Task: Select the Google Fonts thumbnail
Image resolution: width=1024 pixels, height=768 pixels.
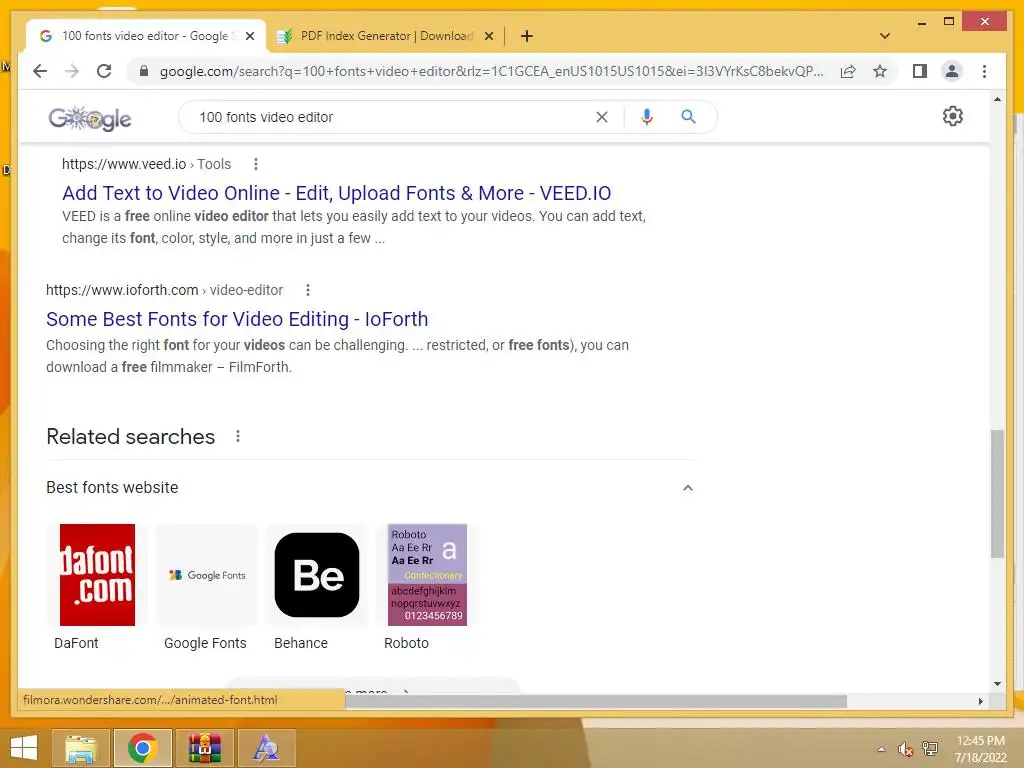Action: 207,575
